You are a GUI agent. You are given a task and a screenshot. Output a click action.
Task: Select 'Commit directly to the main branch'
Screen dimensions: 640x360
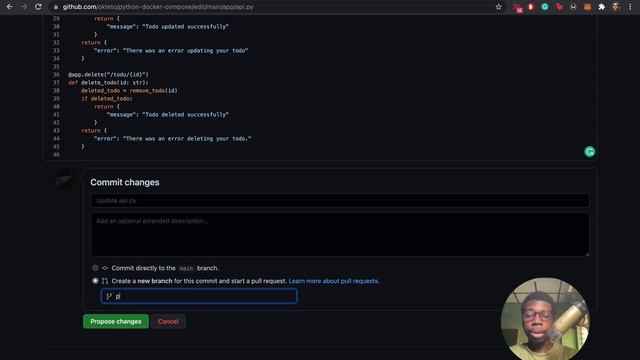pyautogui.click(x=95, y=268)
